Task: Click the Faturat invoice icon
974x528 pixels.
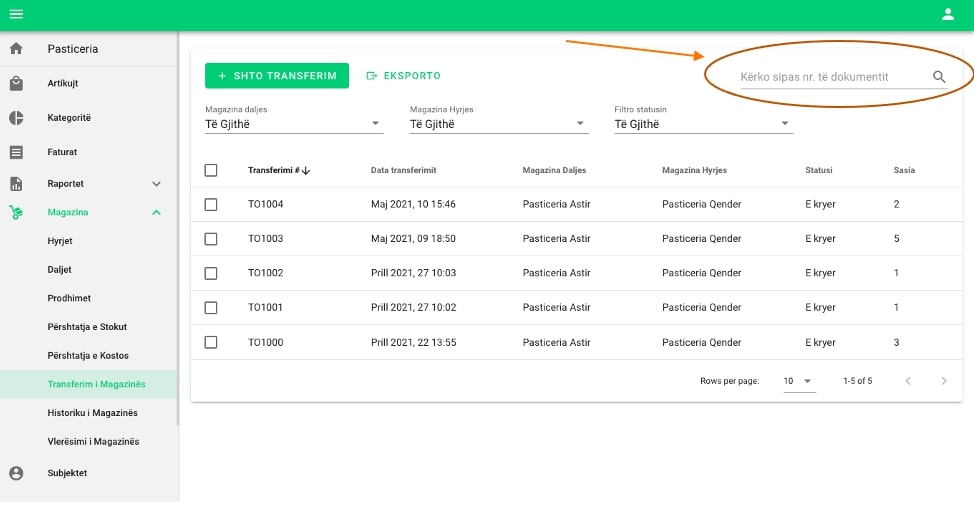Action: 16,152
